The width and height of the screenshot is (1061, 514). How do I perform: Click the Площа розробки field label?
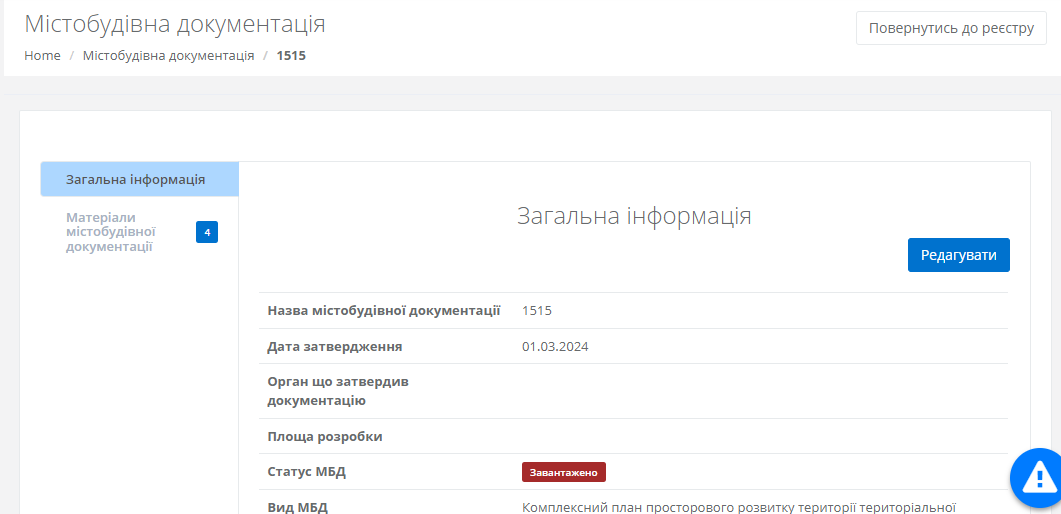325,437
